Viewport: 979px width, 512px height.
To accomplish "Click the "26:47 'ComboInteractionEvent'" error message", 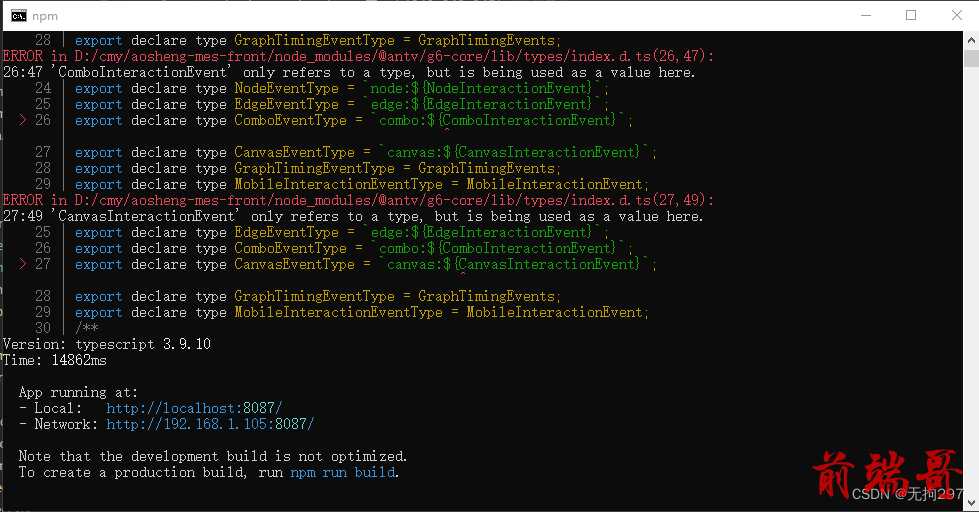I will [349, 72].
